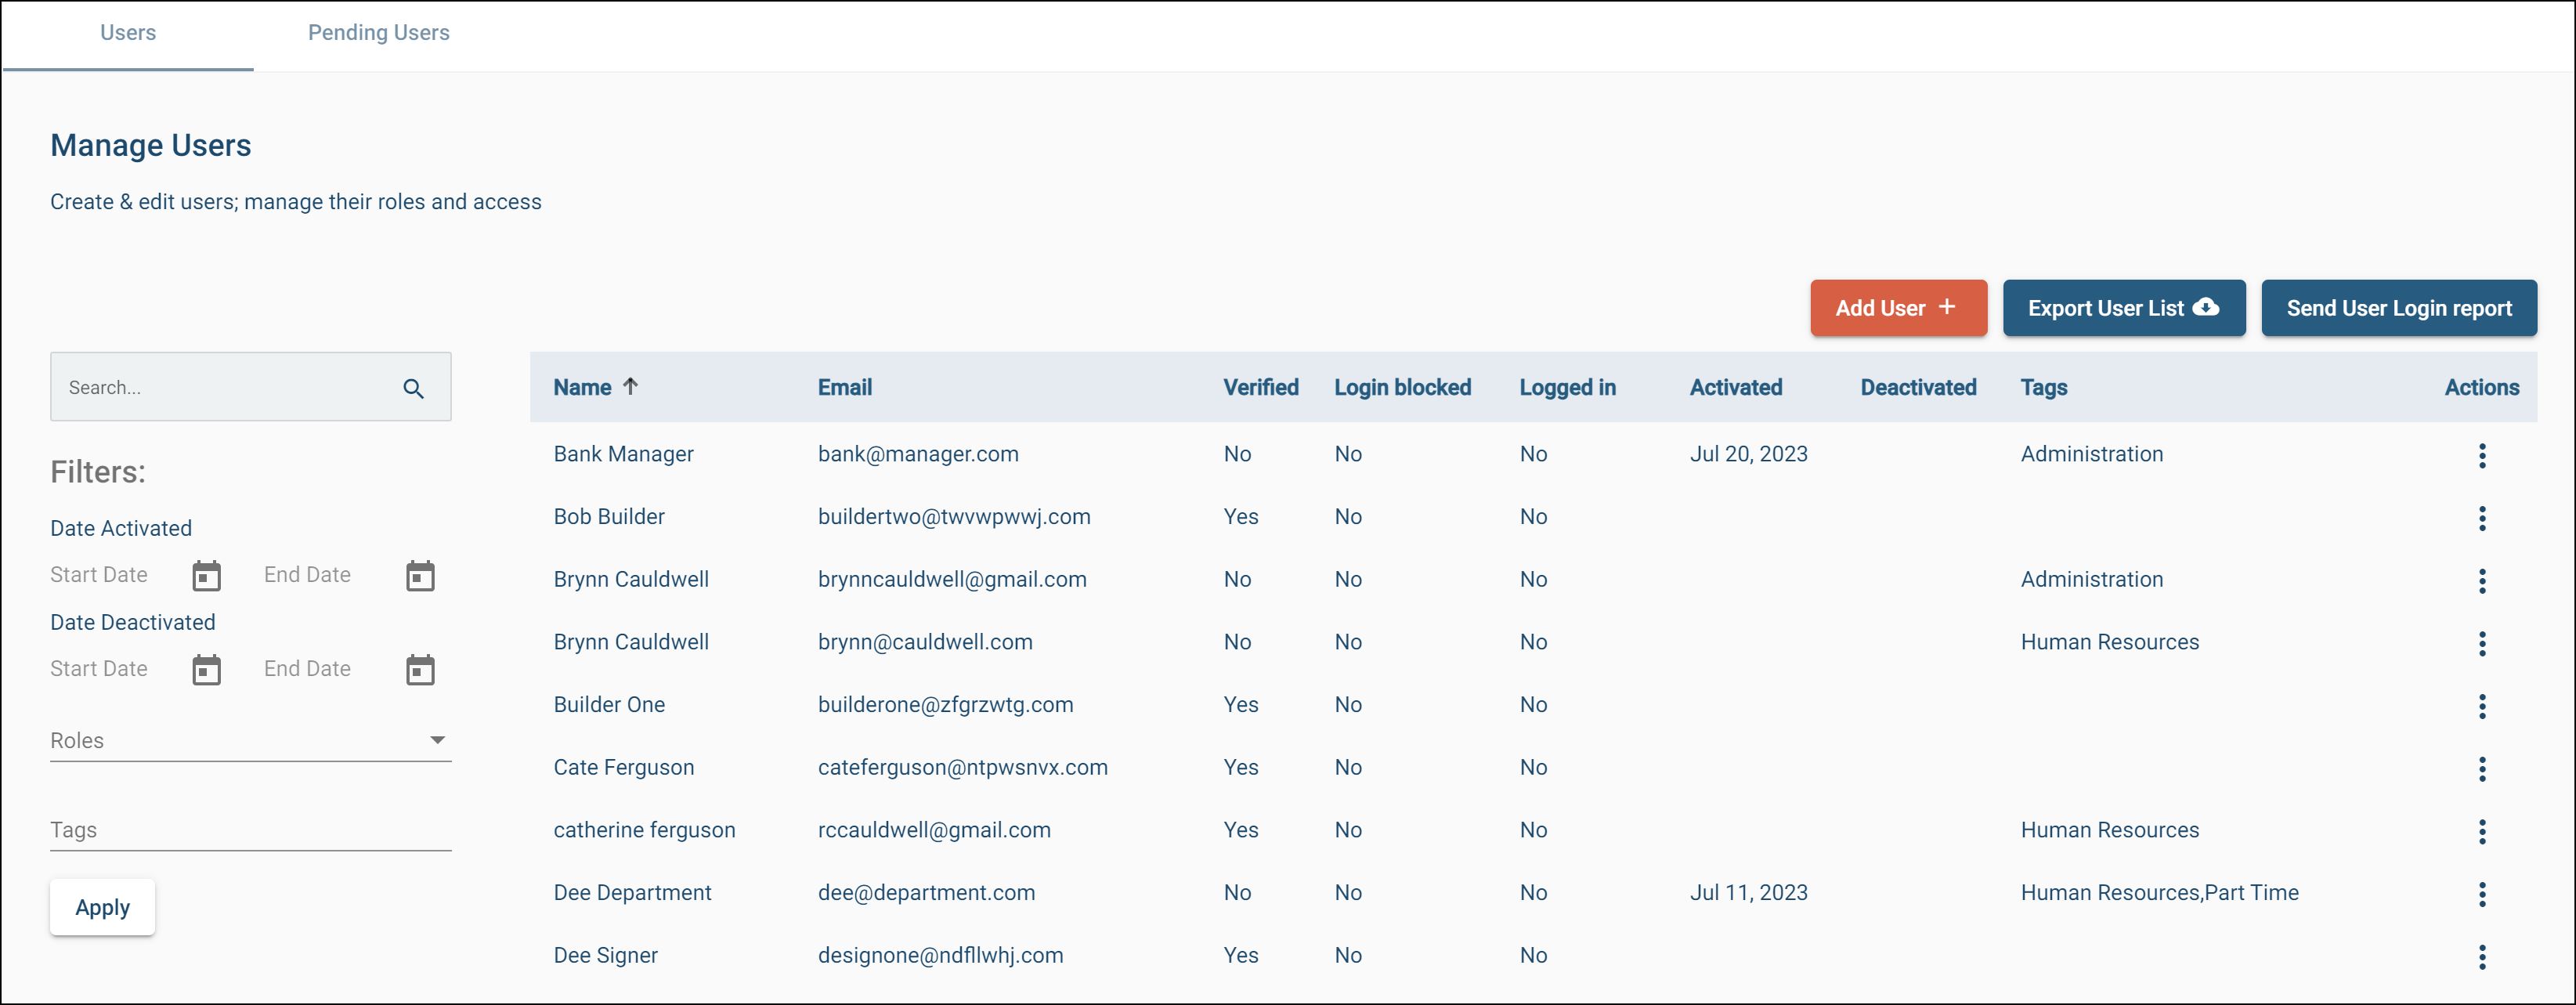Apply the selected filters
The width and height of the screenshot is (2576, 1005).
[x=102, y=907]
